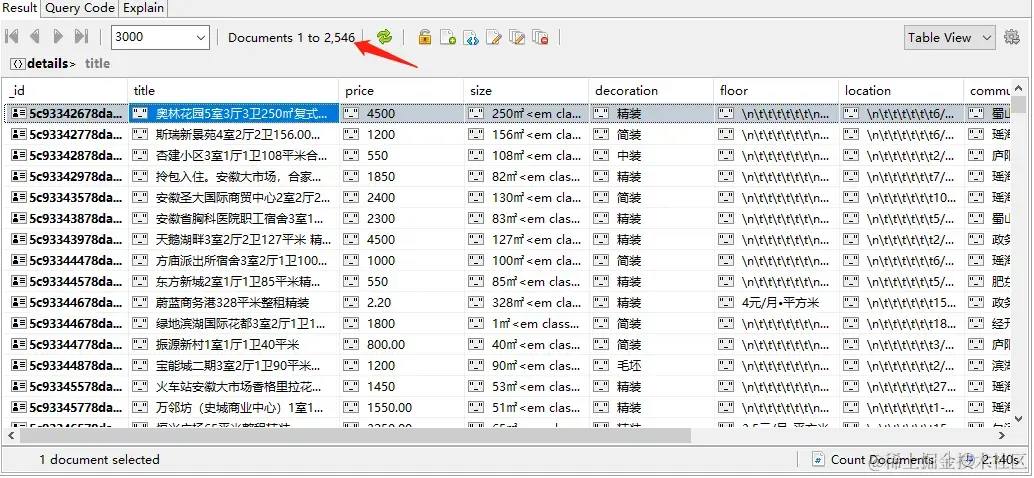1034x478 pixels.
Task: Click the size column header
Action: click(x=526, y=91)
